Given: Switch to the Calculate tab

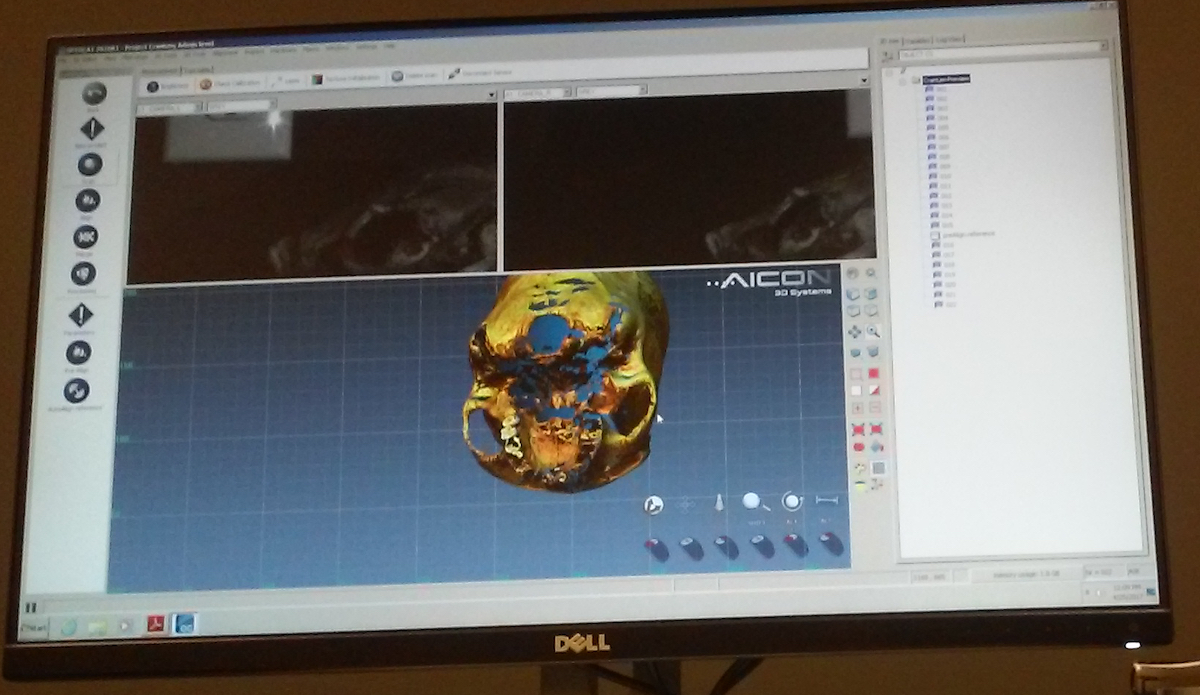Looking at the screenshot, I should tap(198, 70).
